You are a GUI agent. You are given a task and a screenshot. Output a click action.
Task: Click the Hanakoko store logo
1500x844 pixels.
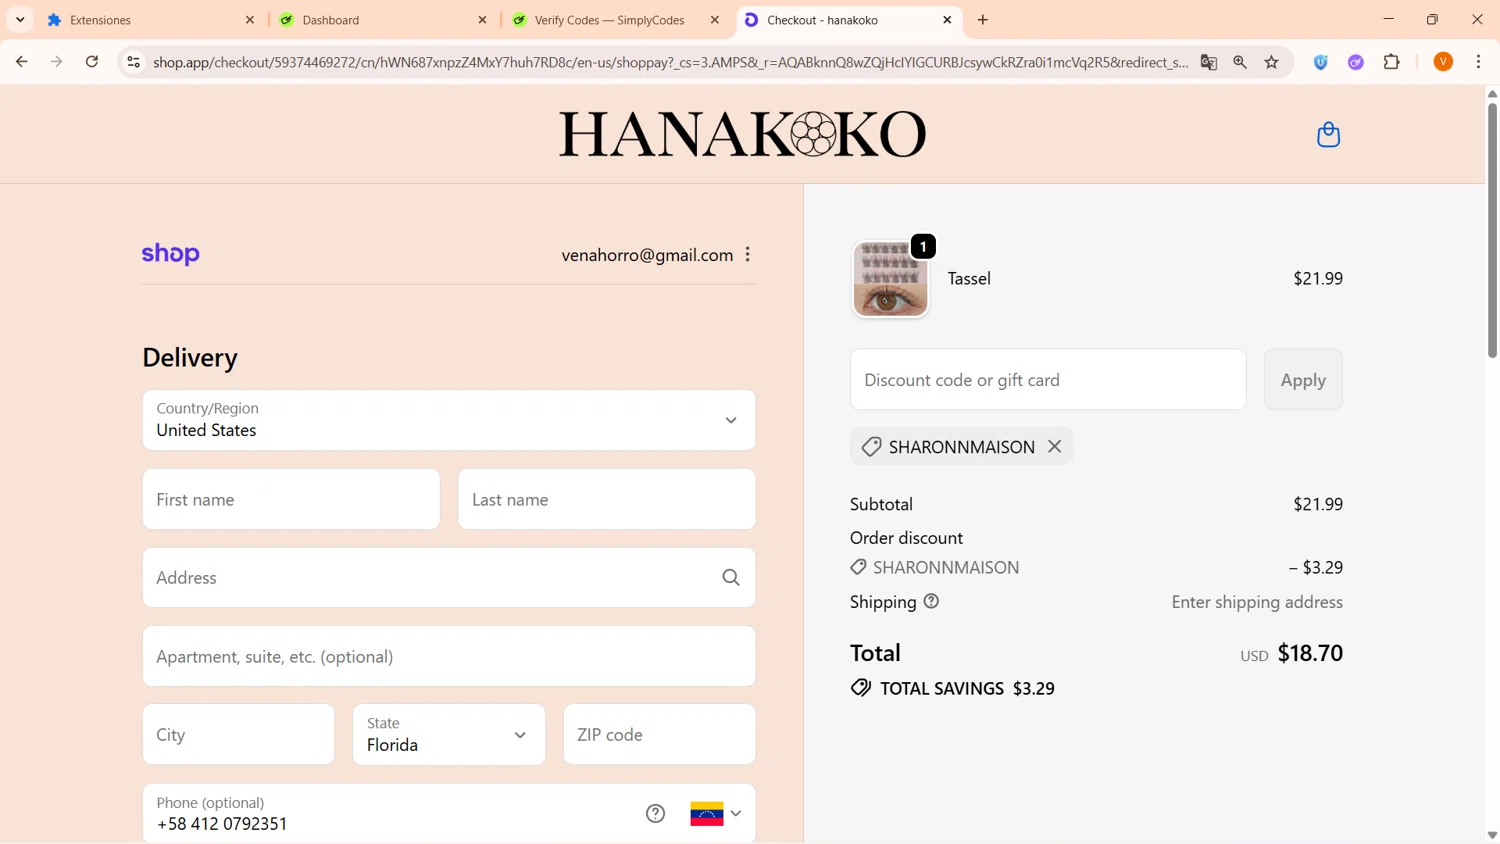[742, 134]
